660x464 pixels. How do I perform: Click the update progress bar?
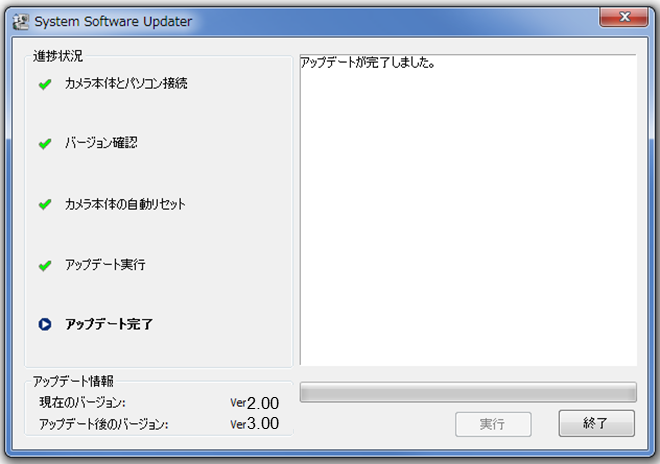pos(468,391)
